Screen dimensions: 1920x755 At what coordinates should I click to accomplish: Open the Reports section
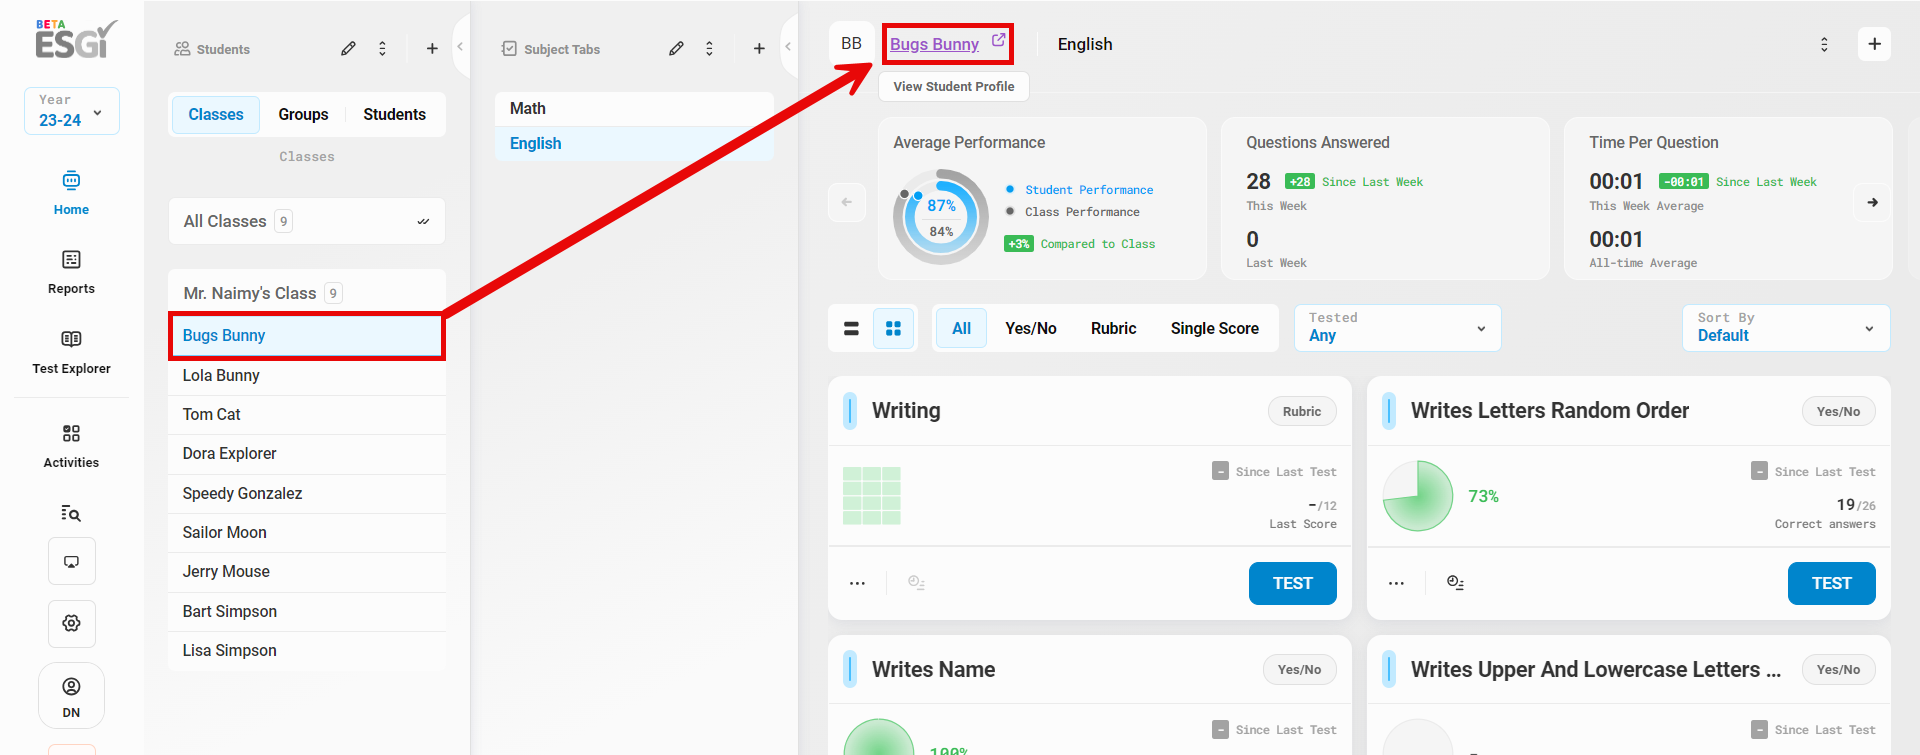71,272
